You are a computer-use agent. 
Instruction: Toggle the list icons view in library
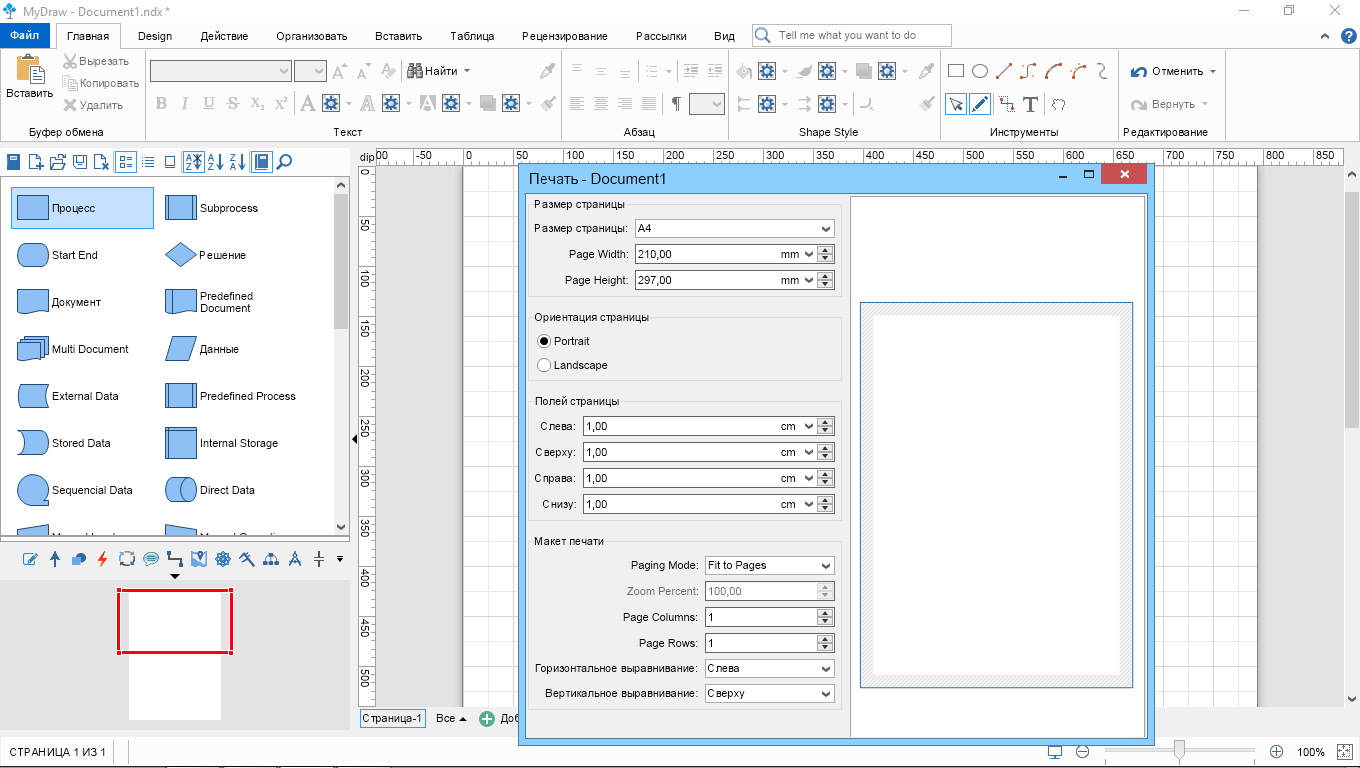click(126, 162)
